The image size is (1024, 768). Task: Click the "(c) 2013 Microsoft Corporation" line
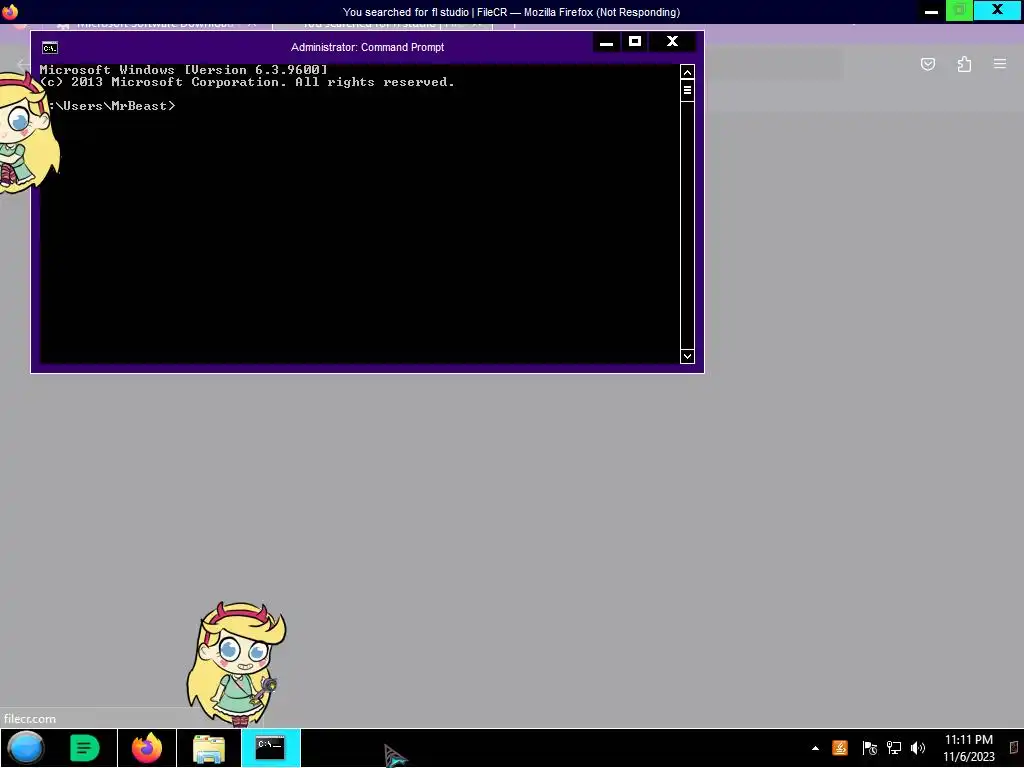point(248,82)
